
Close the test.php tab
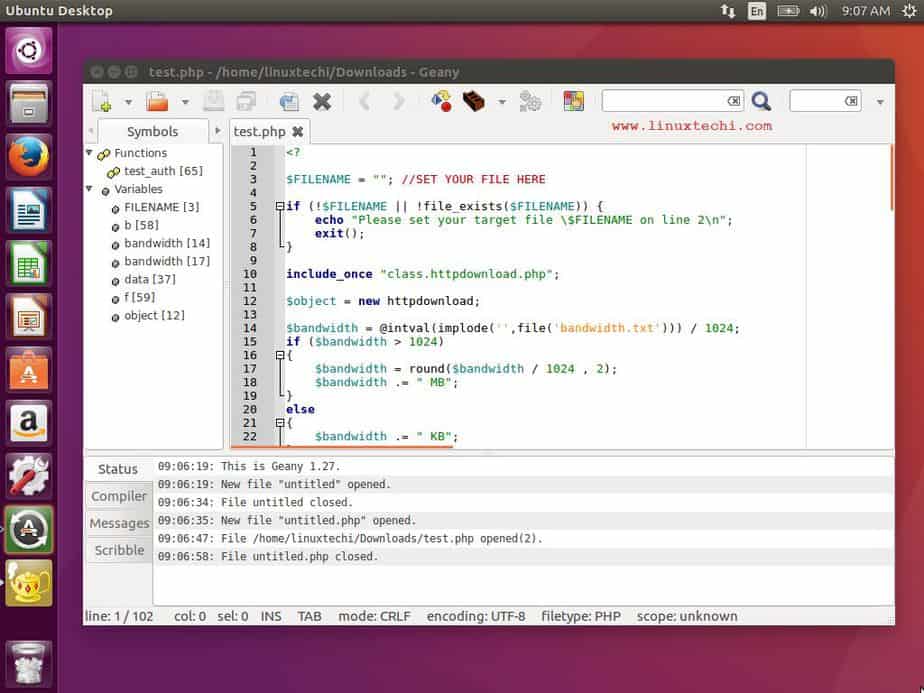(x=298, y=131)
